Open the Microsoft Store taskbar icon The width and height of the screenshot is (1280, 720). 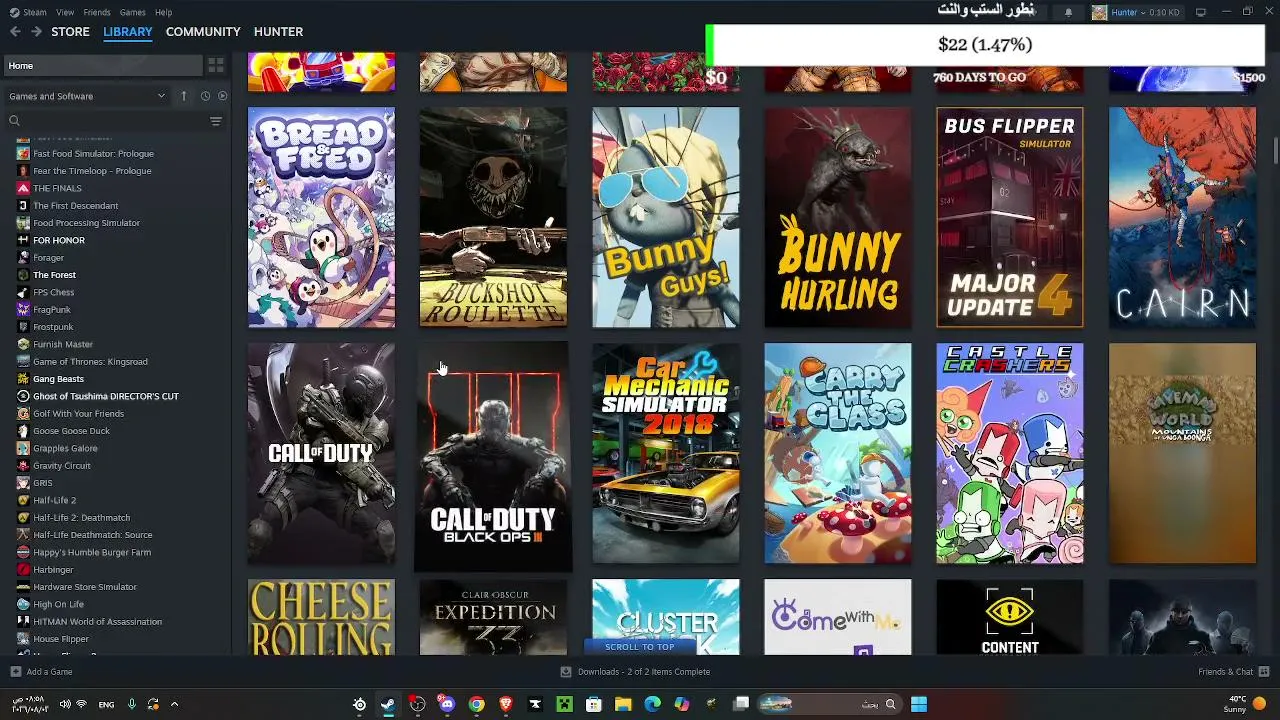point(594,704)
